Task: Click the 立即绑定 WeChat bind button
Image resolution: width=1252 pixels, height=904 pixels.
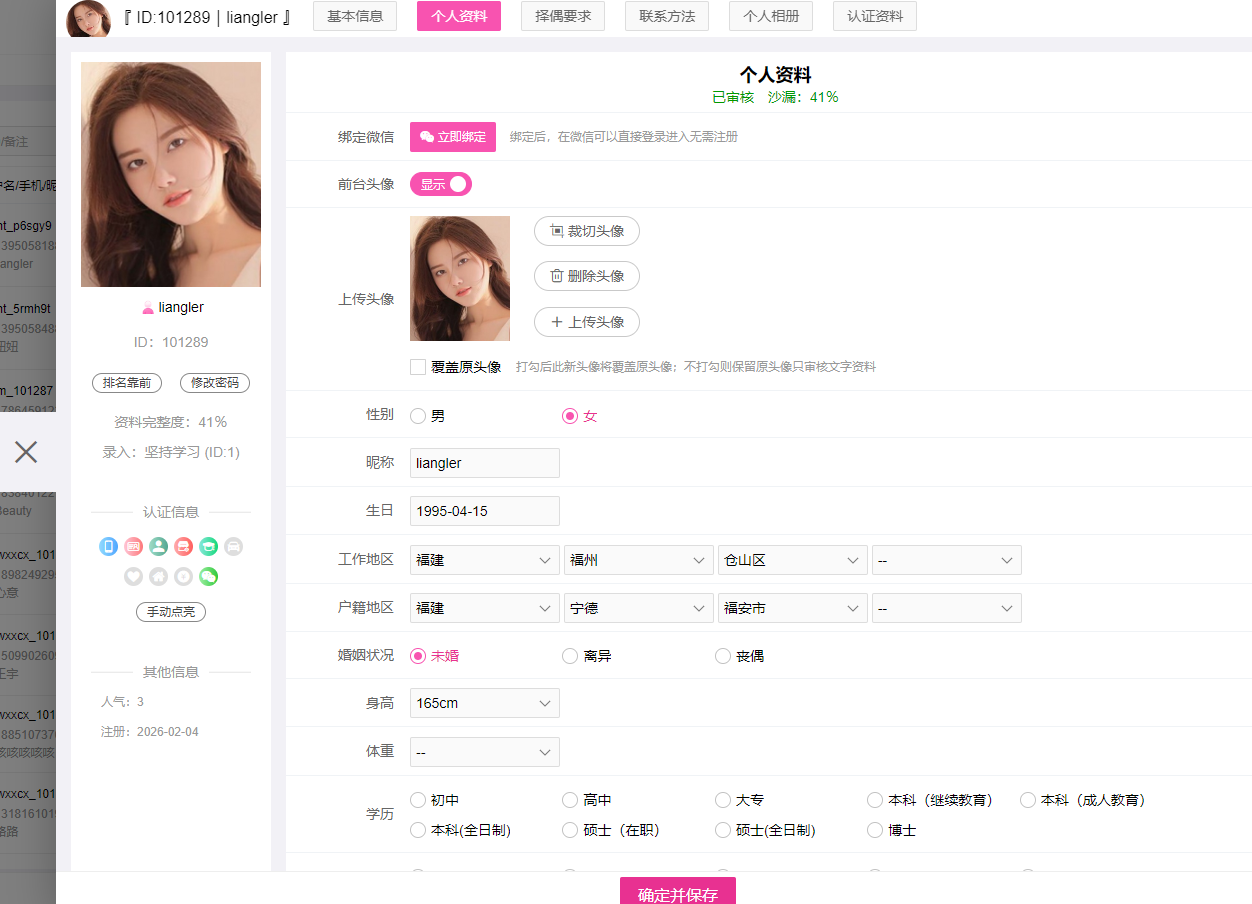Action: [x=452, y=137]
